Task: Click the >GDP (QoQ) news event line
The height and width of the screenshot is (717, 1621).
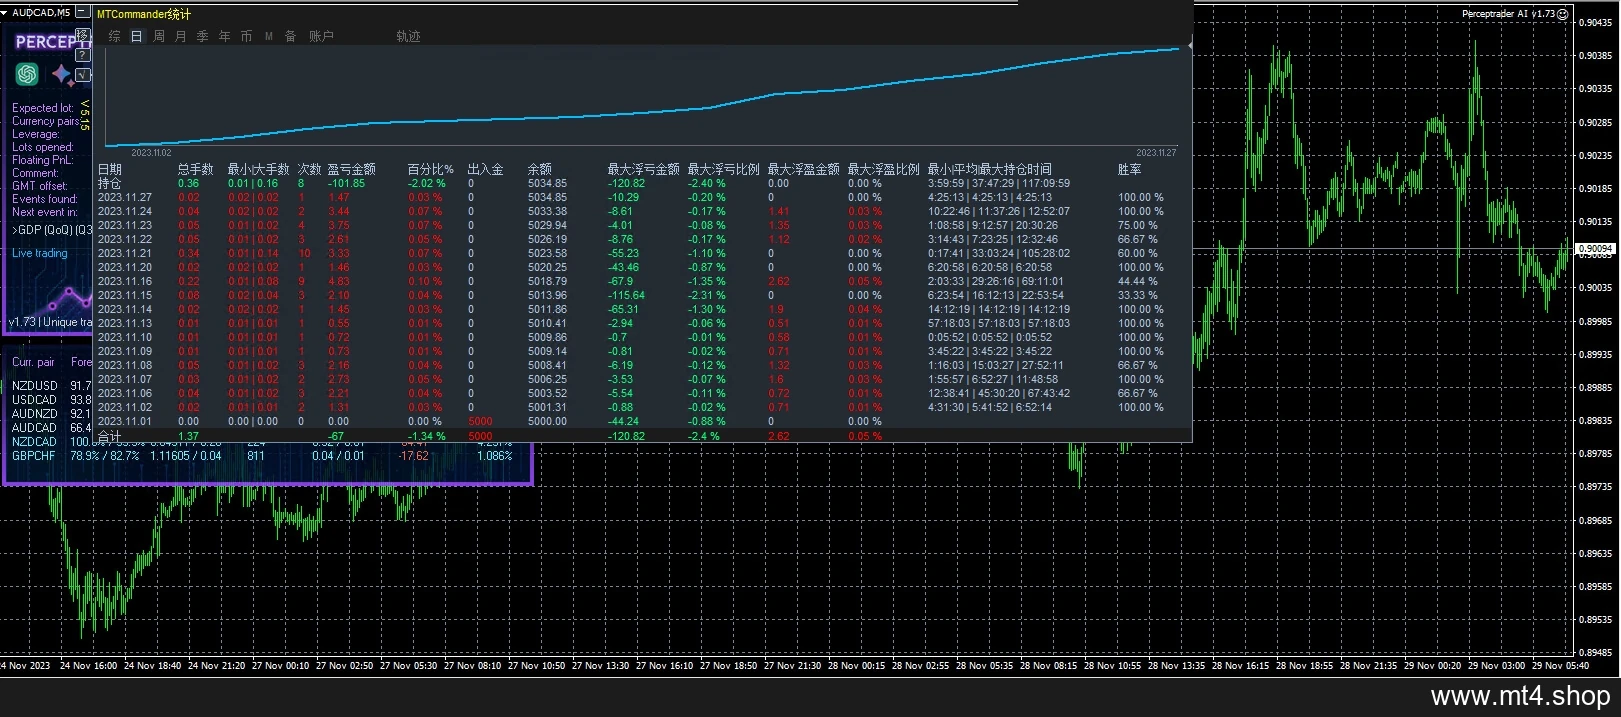Action: [x=52, y=230]
